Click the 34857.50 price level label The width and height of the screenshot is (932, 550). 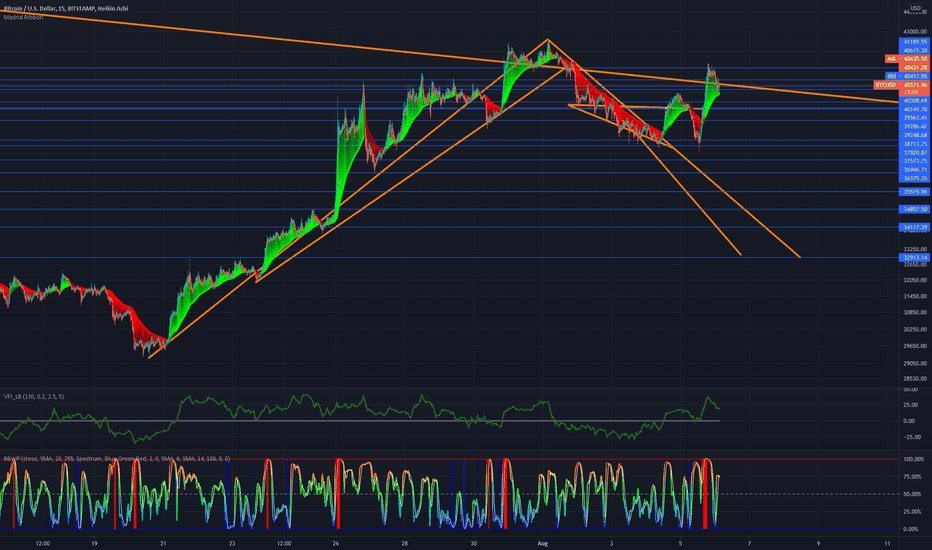[914, 209]
